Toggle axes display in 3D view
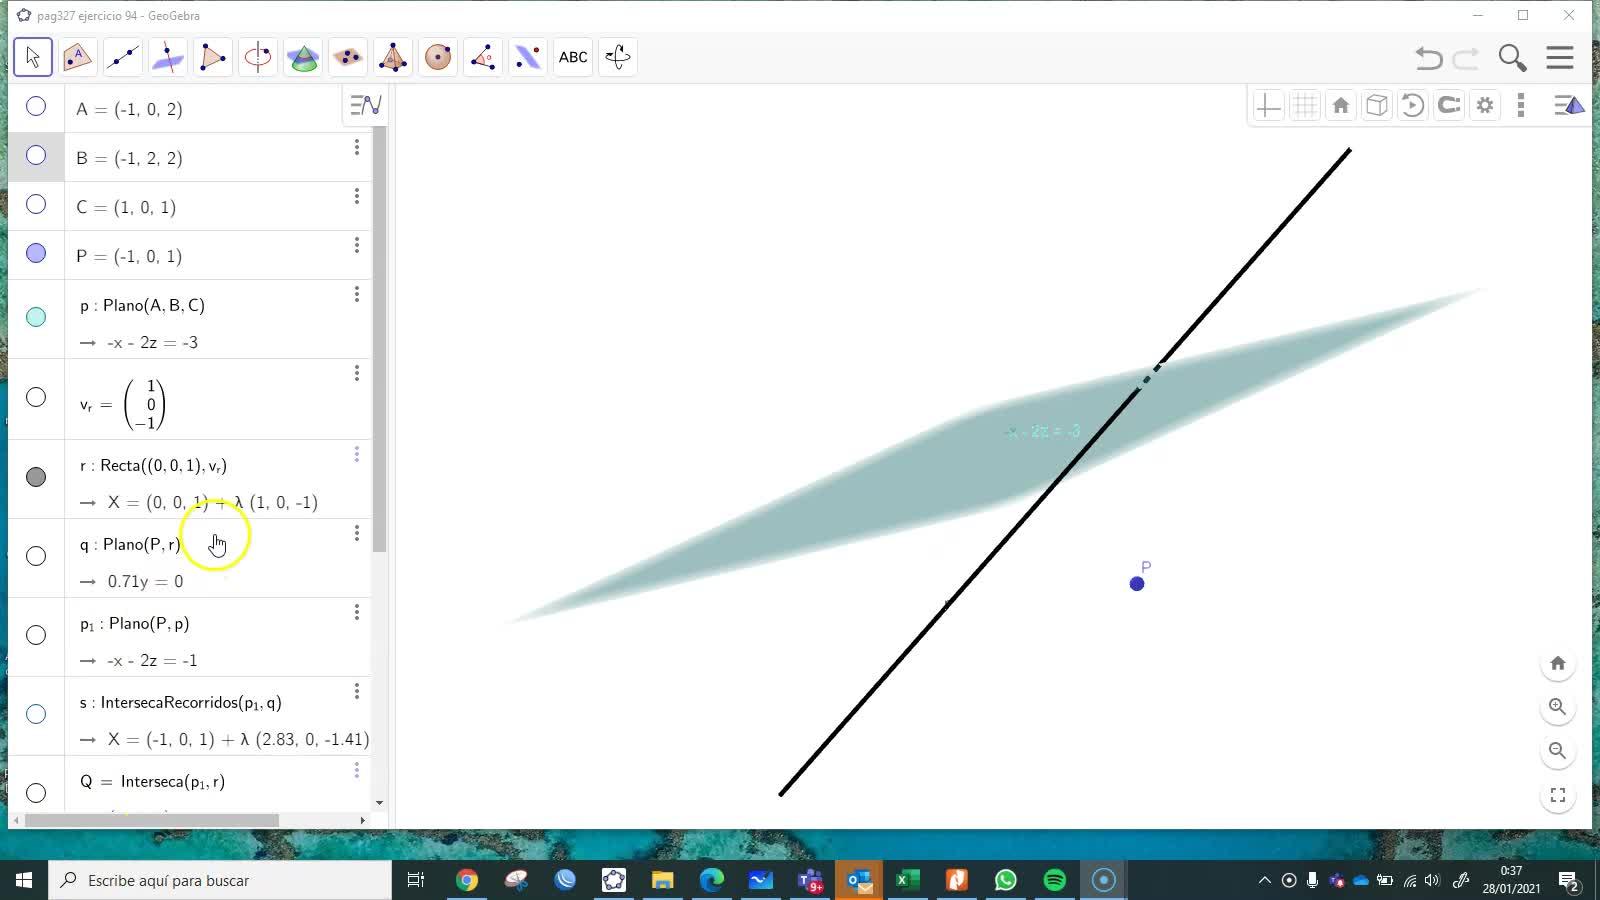 1268,106
